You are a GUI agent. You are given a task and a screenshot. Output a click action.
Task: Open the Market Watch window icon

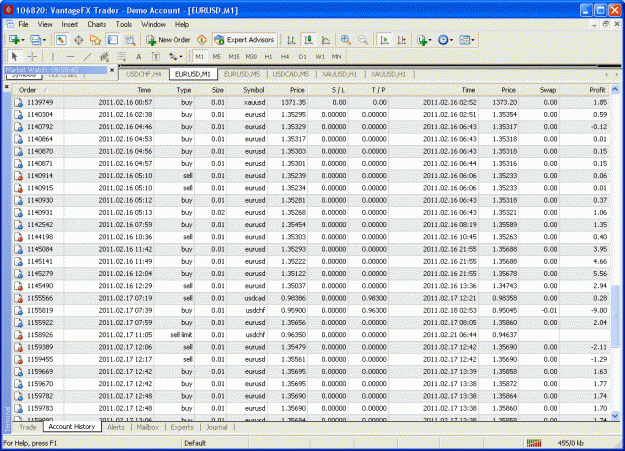click(x=61, y=40)
